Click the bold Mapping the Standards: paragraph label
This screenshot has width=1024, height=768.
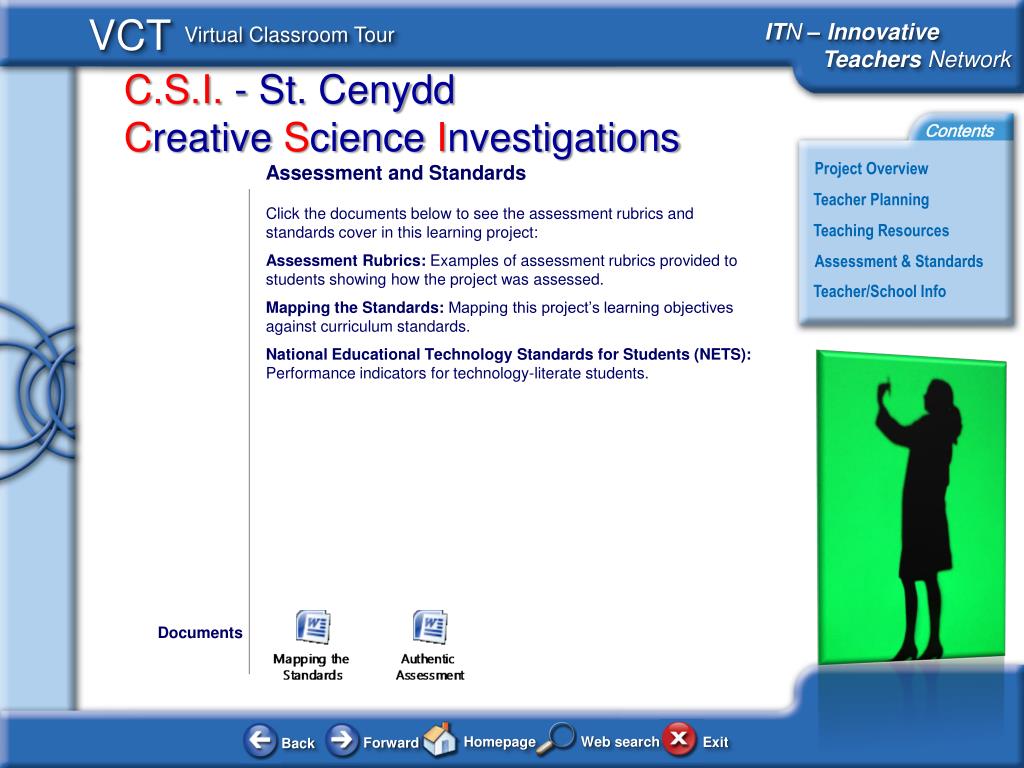click(x=355, y=308)
